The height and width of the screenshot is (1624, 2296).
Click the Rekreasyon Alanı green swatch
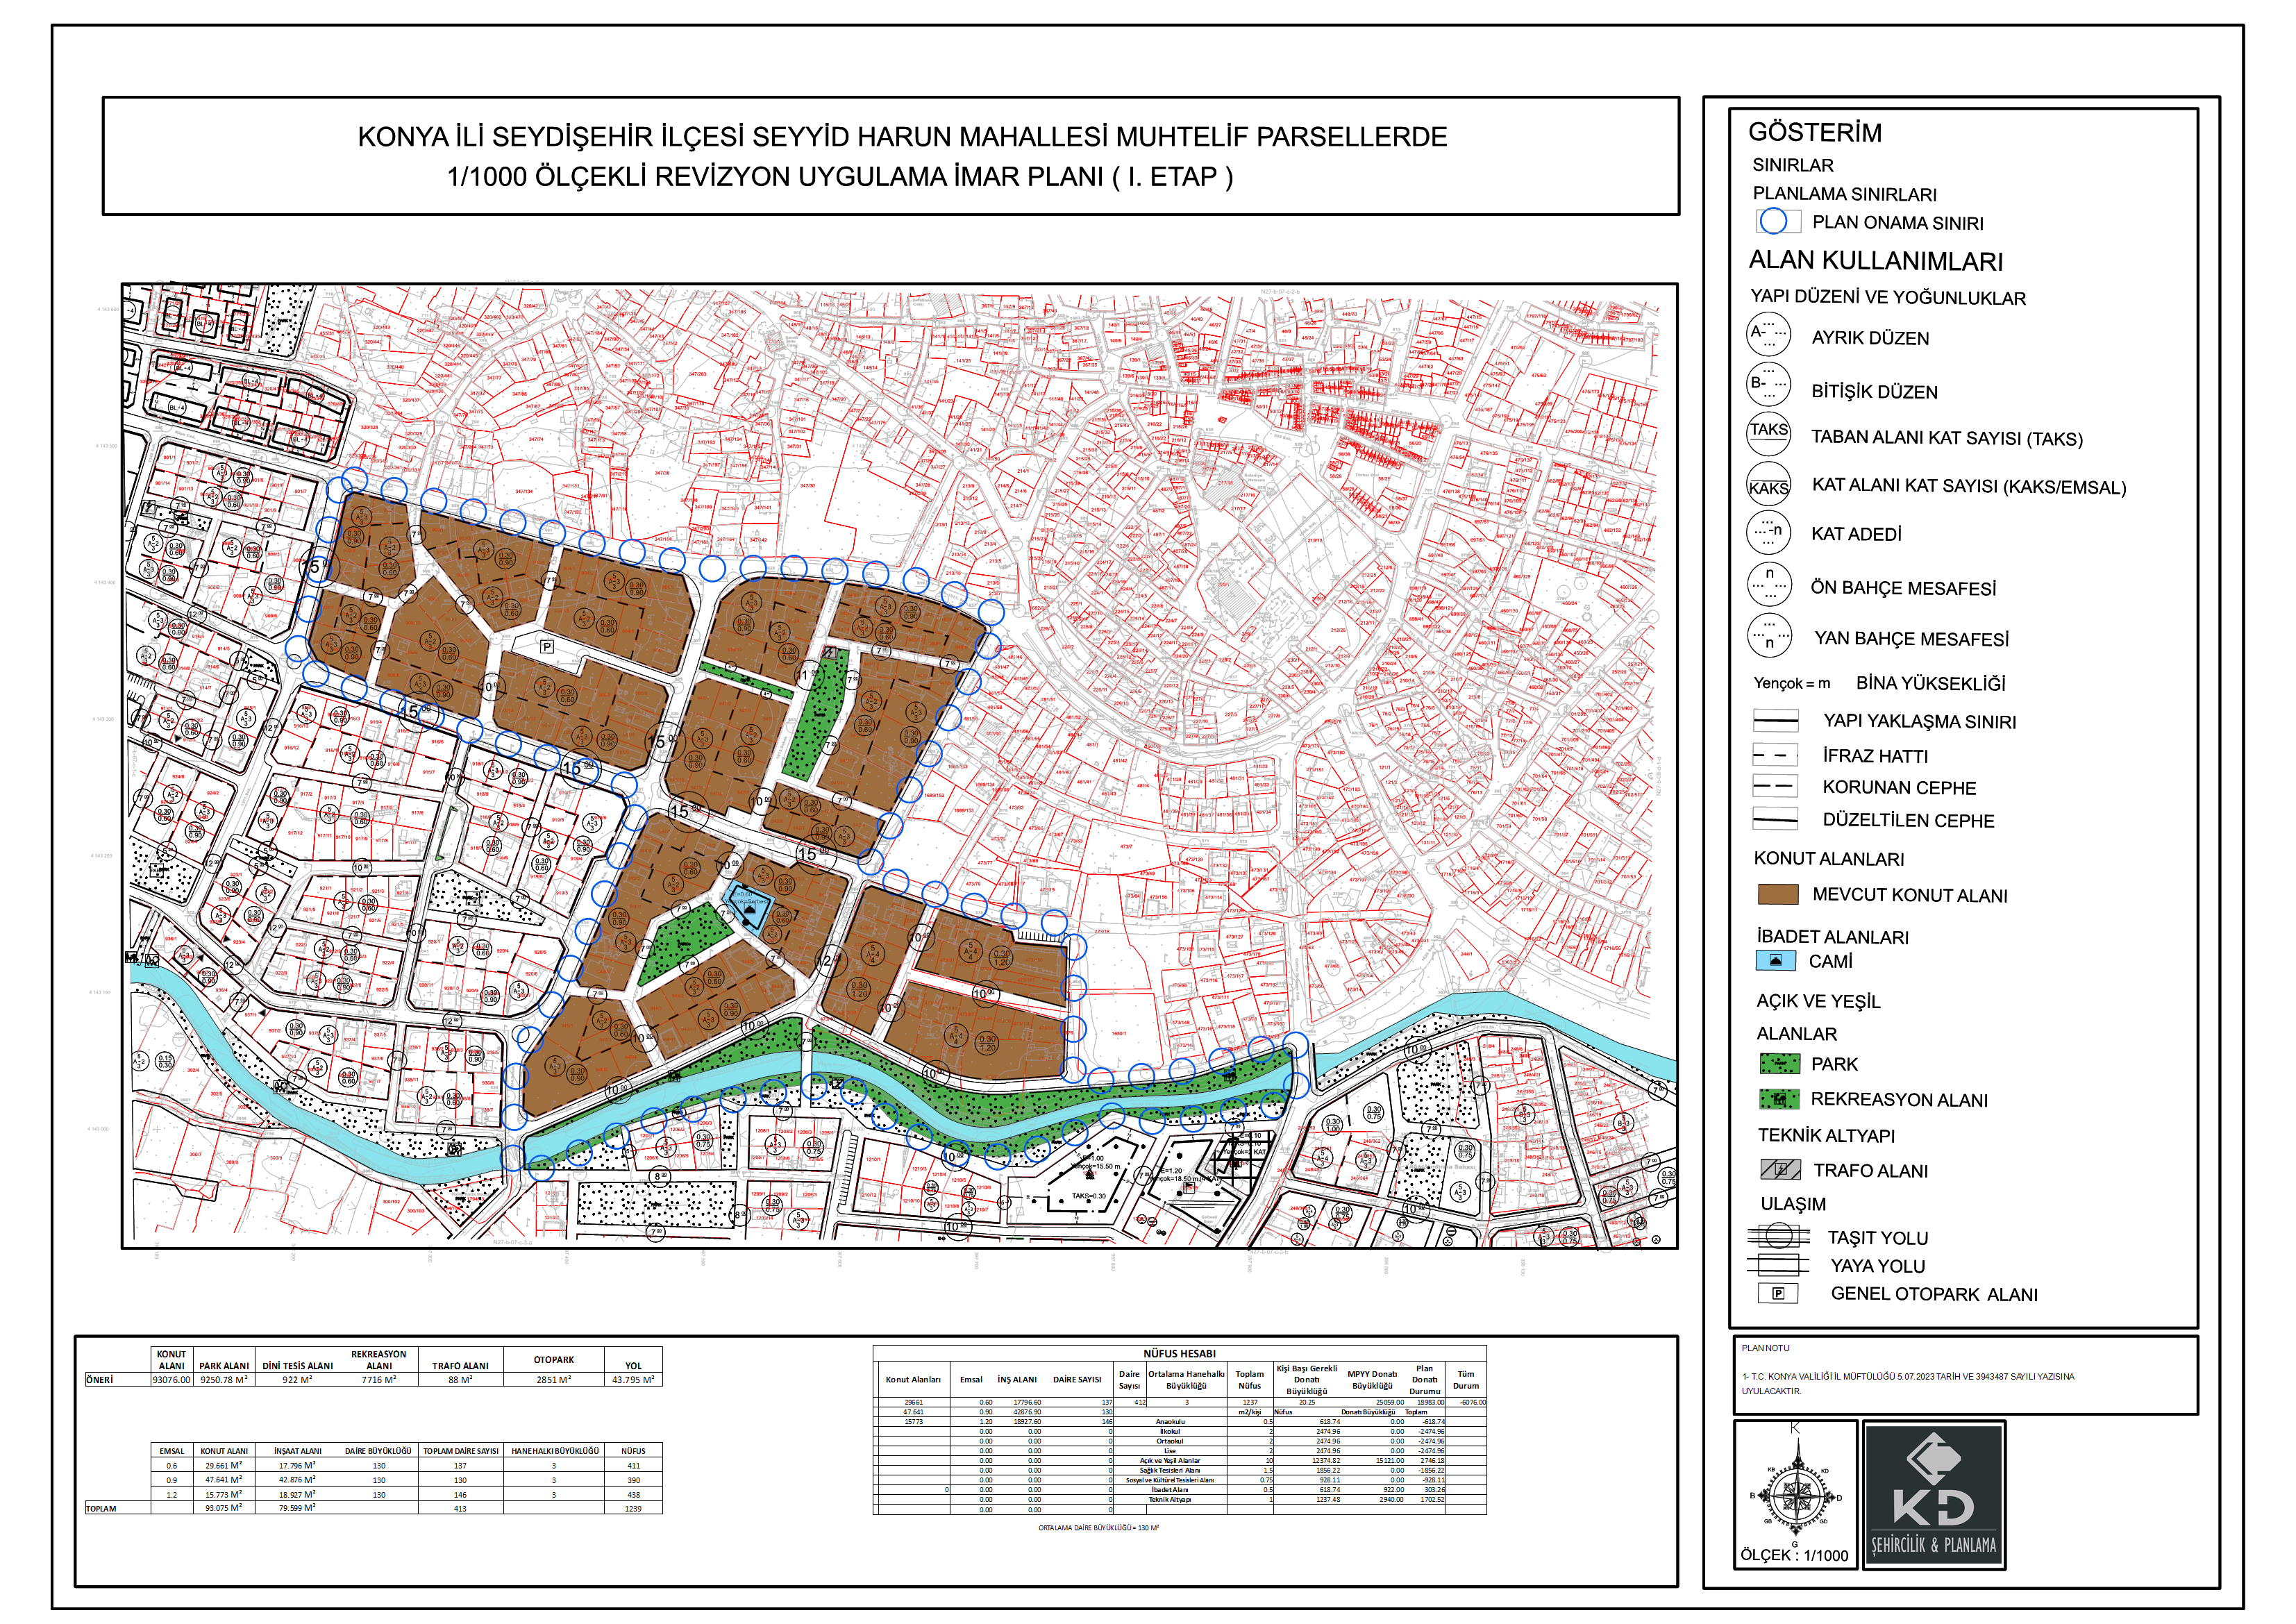click(1779, 1099)
